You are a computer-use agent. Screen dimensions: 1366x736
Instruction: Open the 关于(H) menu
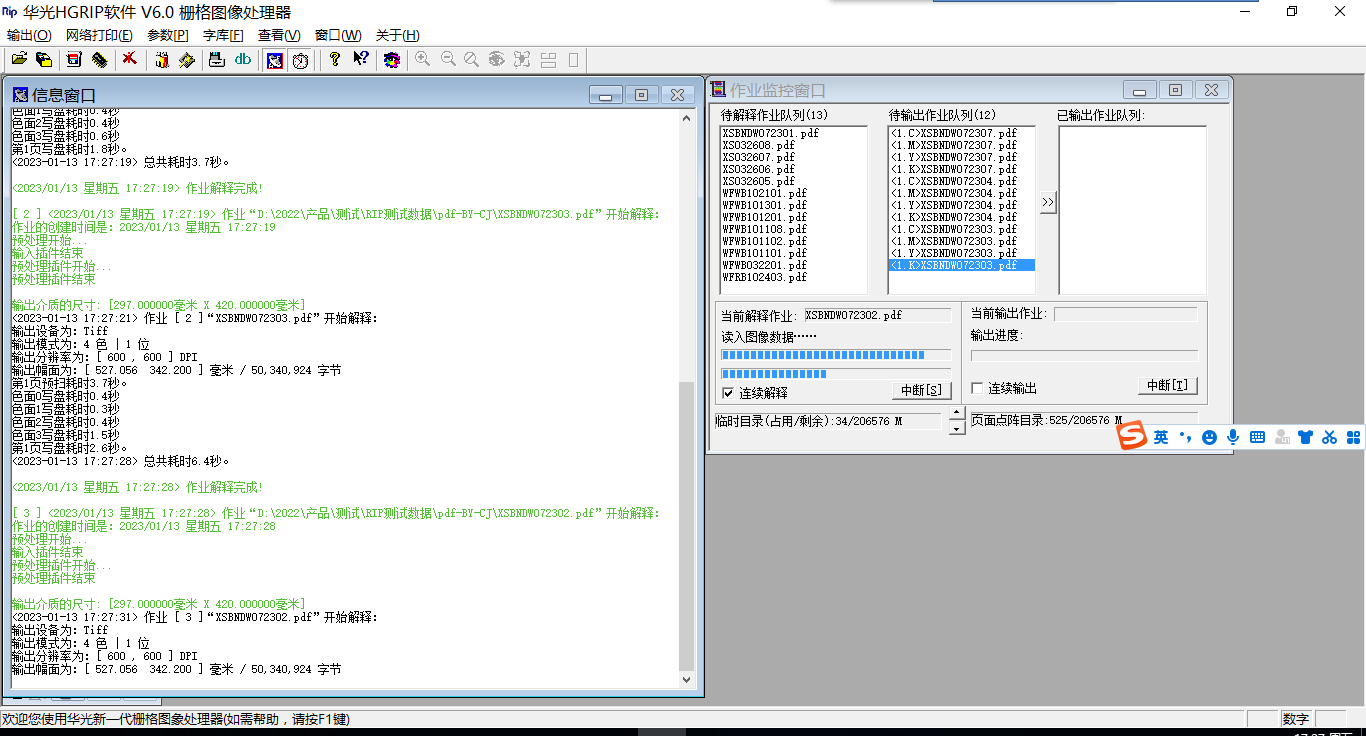(398, 35)
